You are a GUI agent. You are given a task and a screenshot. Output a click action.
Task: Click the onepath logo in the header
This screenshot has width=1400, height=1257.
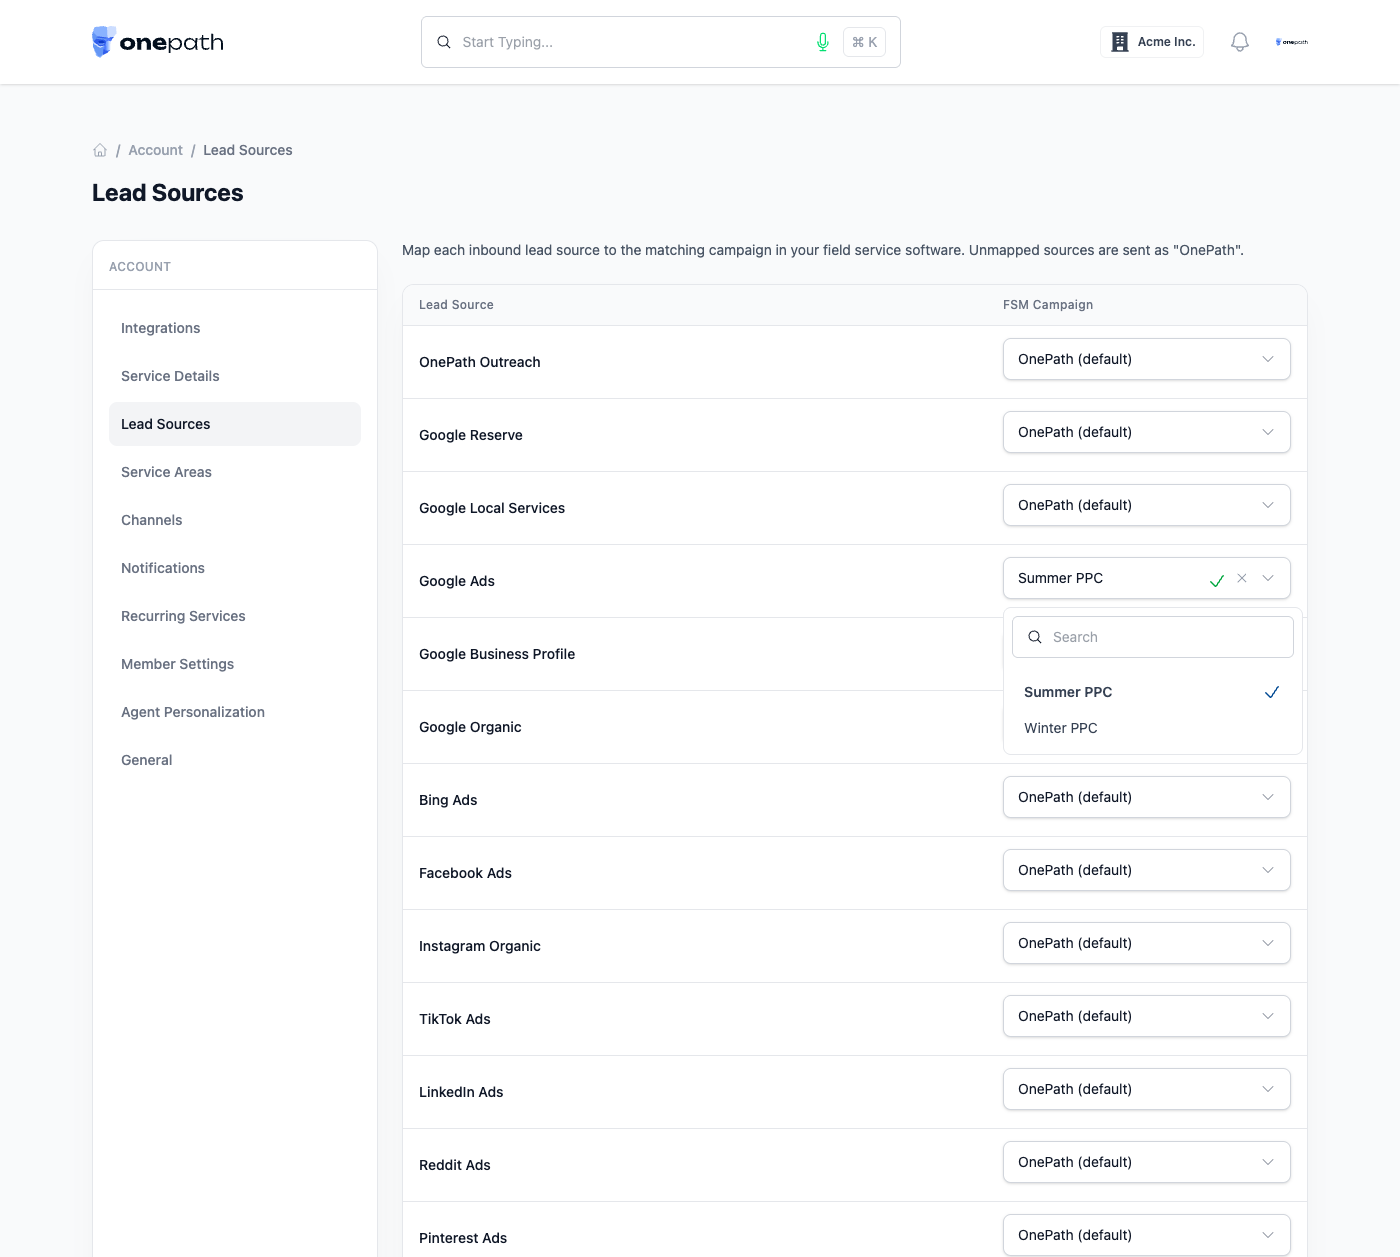(158, 42)
